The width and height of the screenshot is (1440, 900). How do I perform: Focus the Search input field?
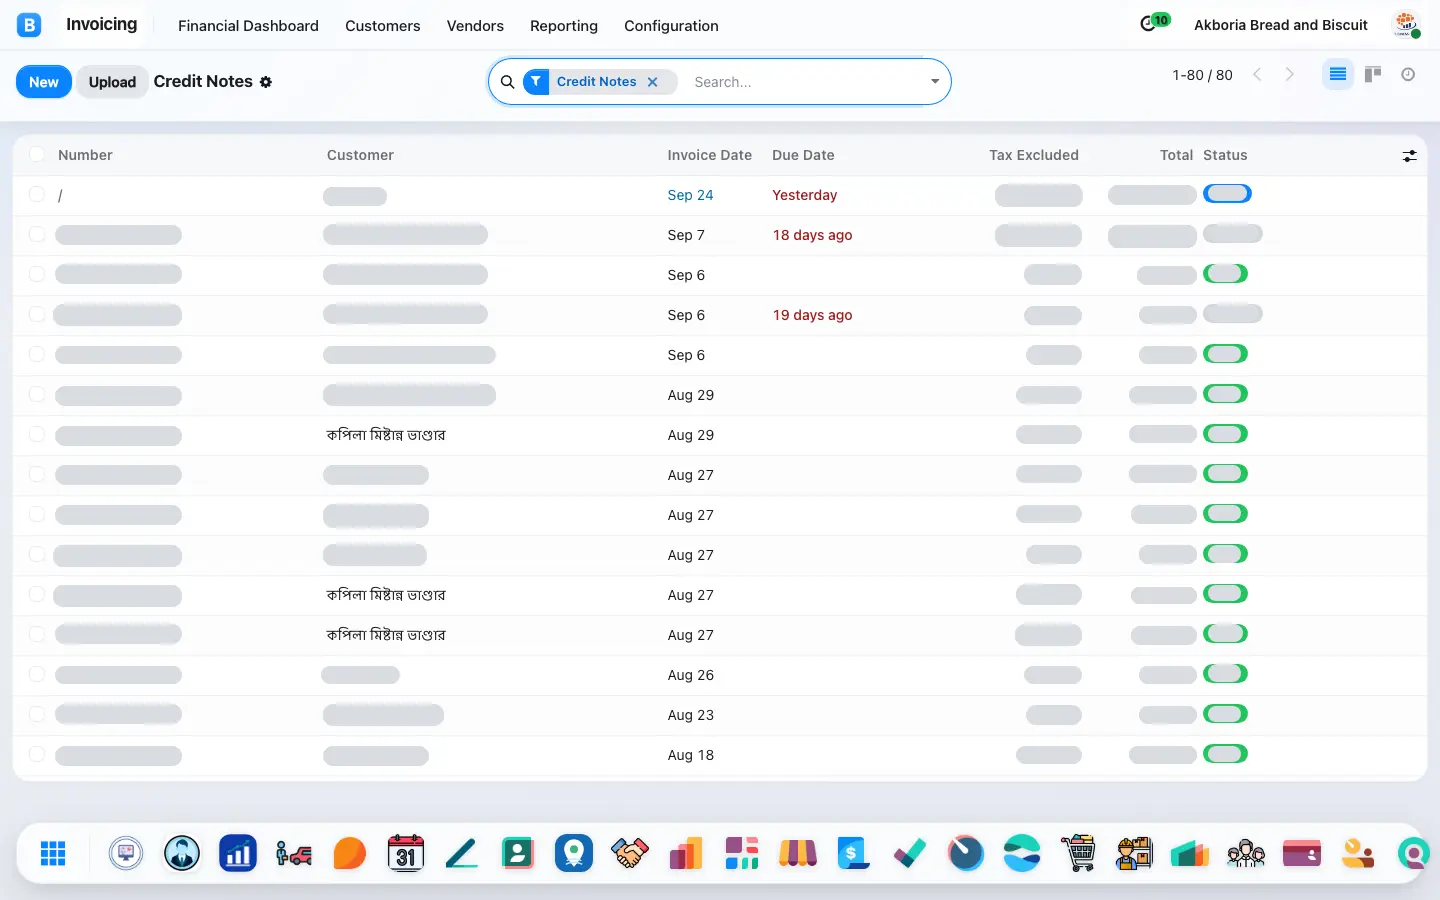coord(805,82)
